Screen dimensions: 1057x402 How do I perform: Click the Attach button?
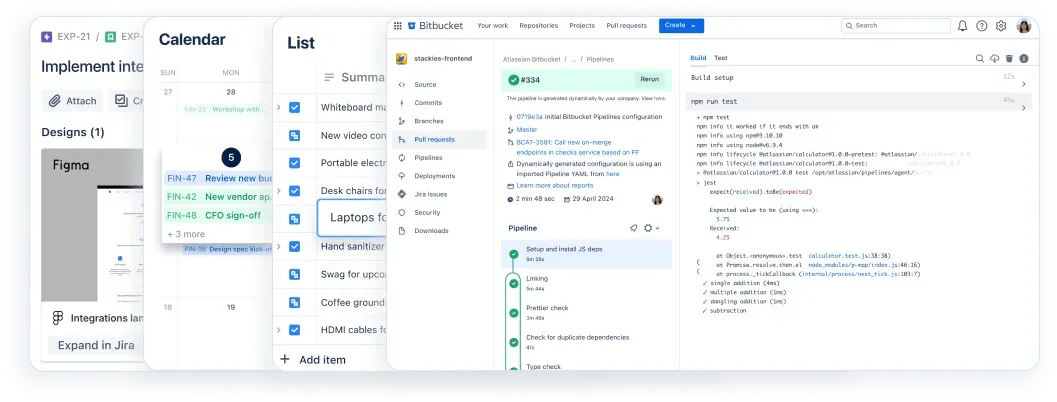click(73, 101)
